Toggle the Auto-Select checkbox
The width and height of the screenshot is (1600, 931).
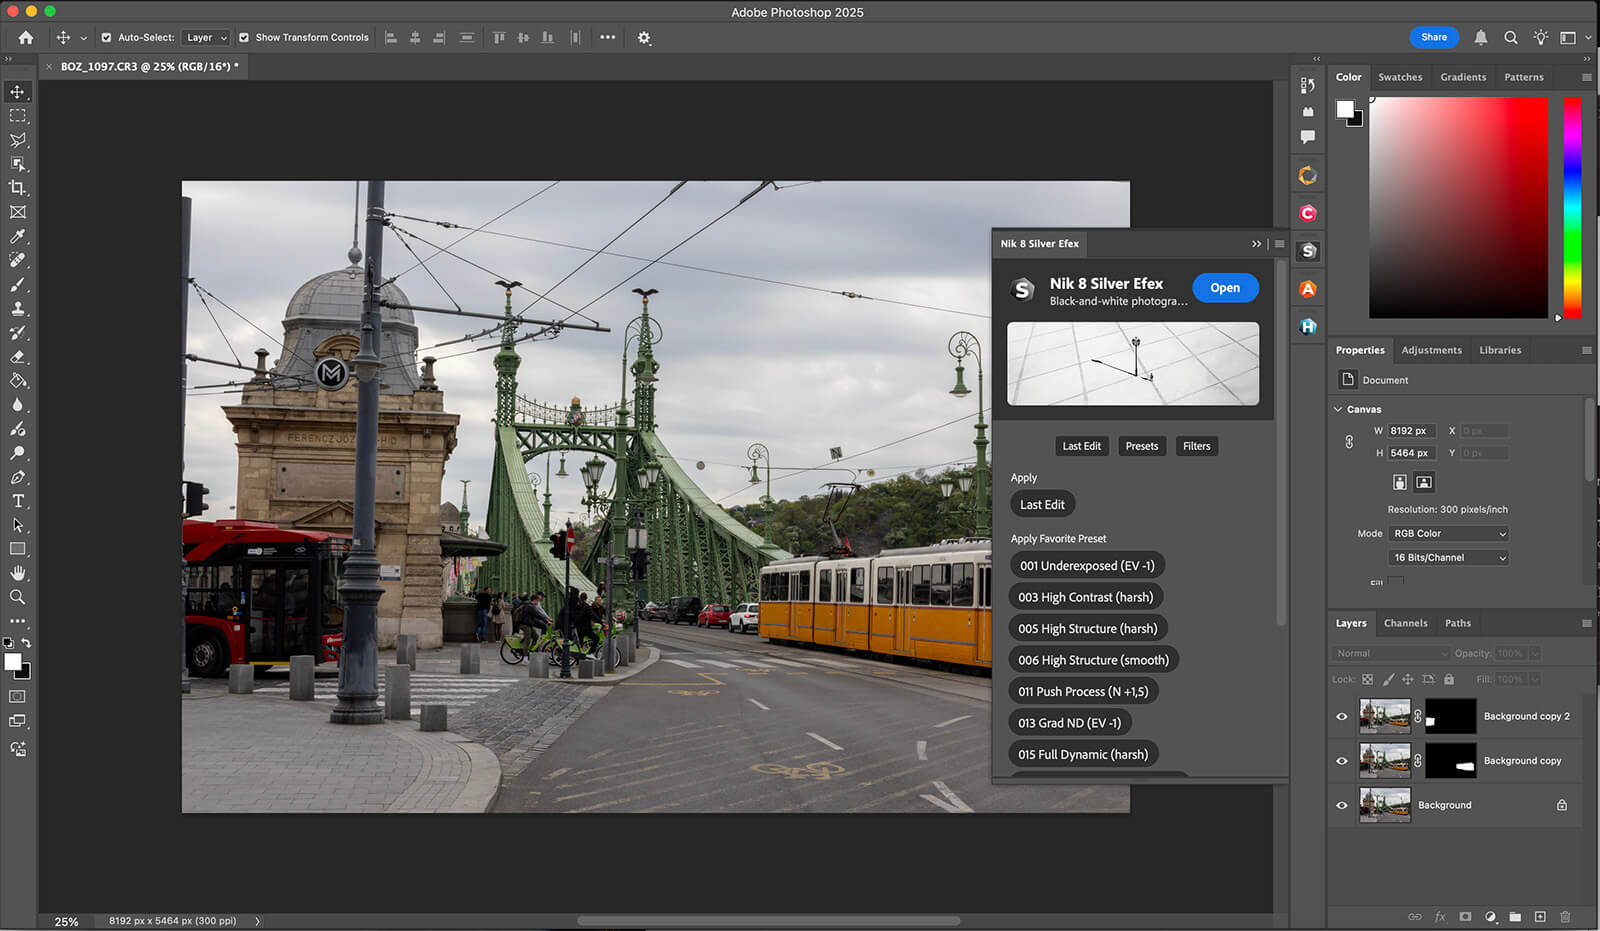pyautogui.click(x=106, y=38)
